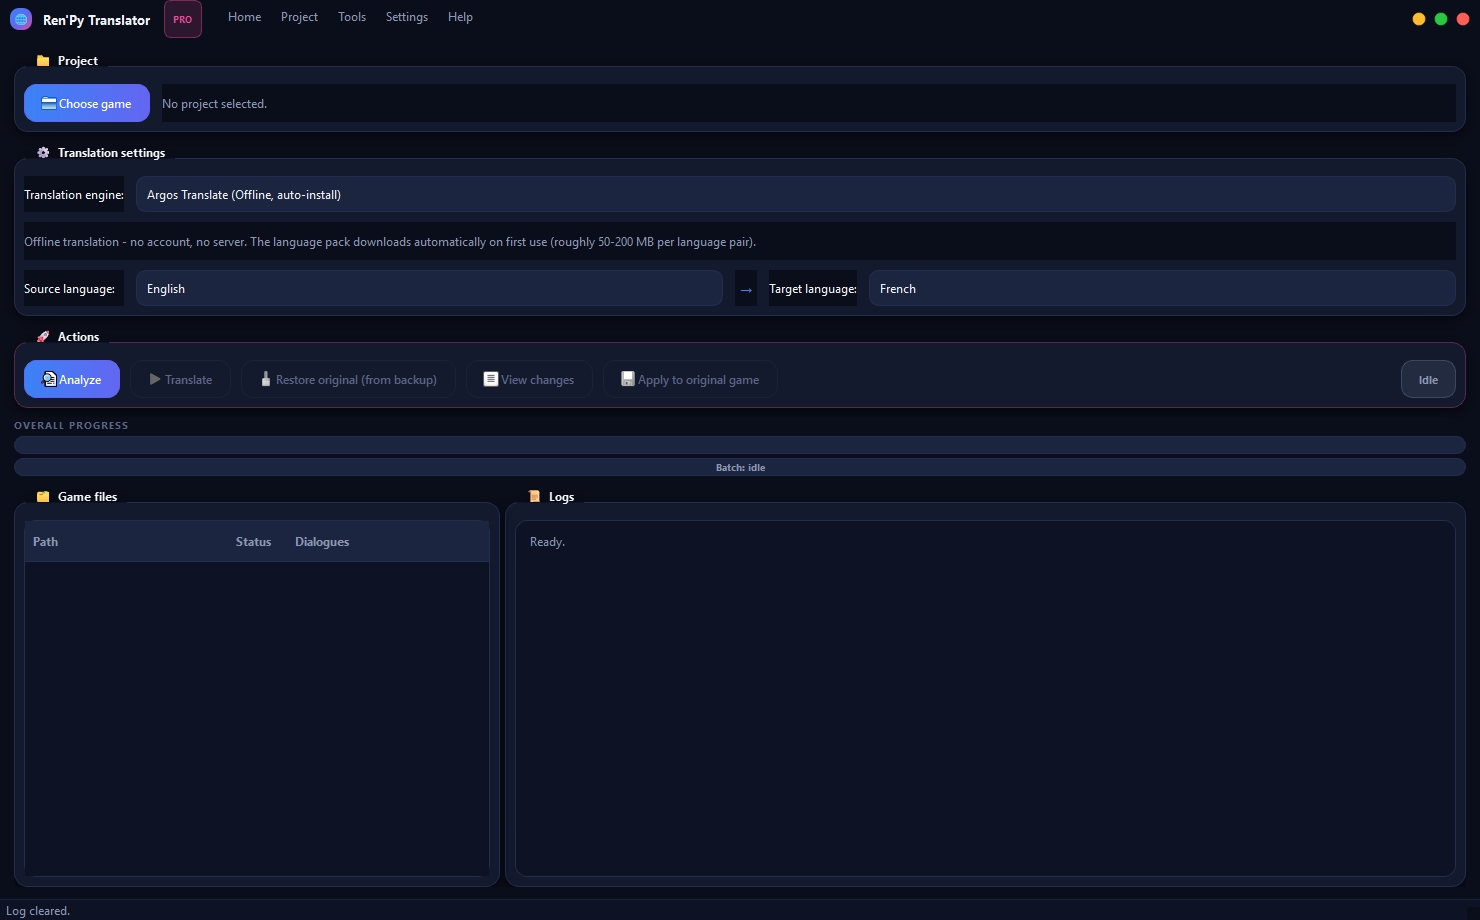
Task: Sort by the Dialogues column header
Action: pos(322,541)
